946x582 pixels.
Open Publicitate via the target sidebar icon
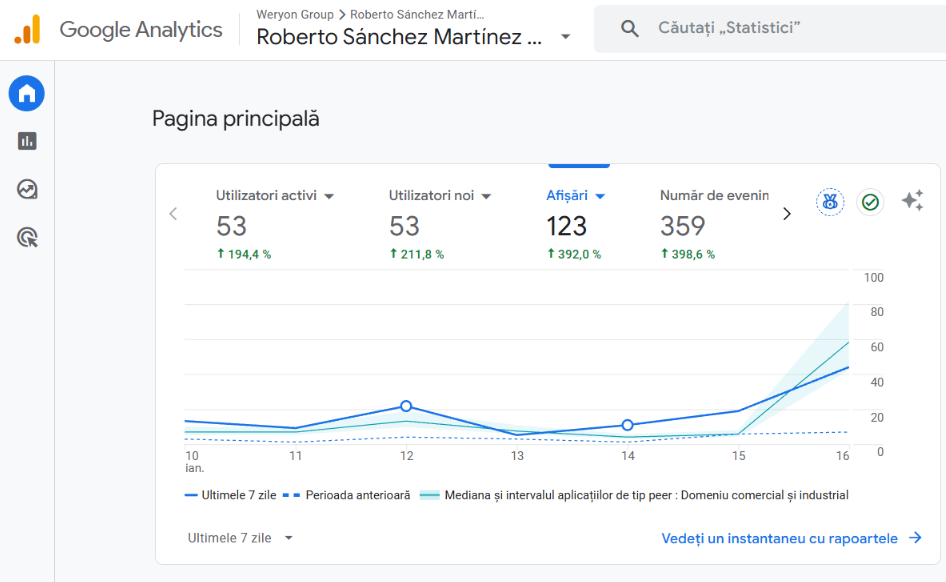(26, 237)
